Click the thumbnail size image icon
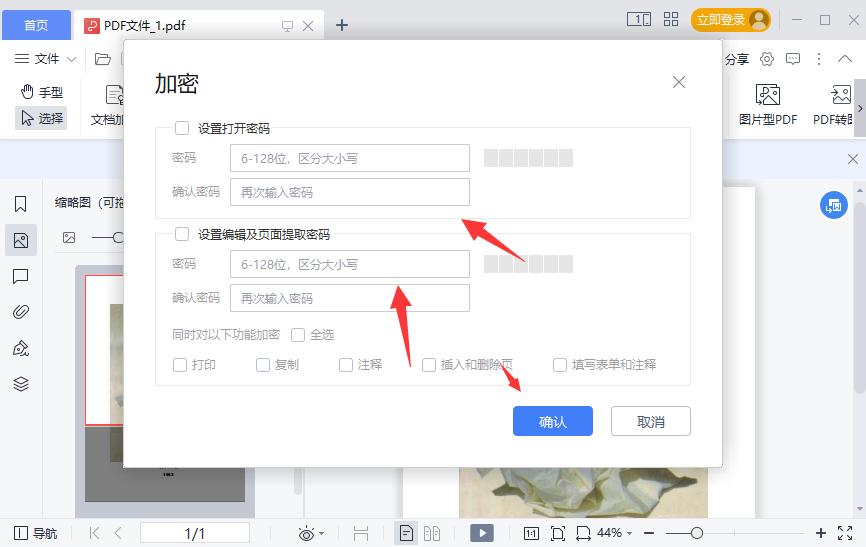 click(69, 238)
